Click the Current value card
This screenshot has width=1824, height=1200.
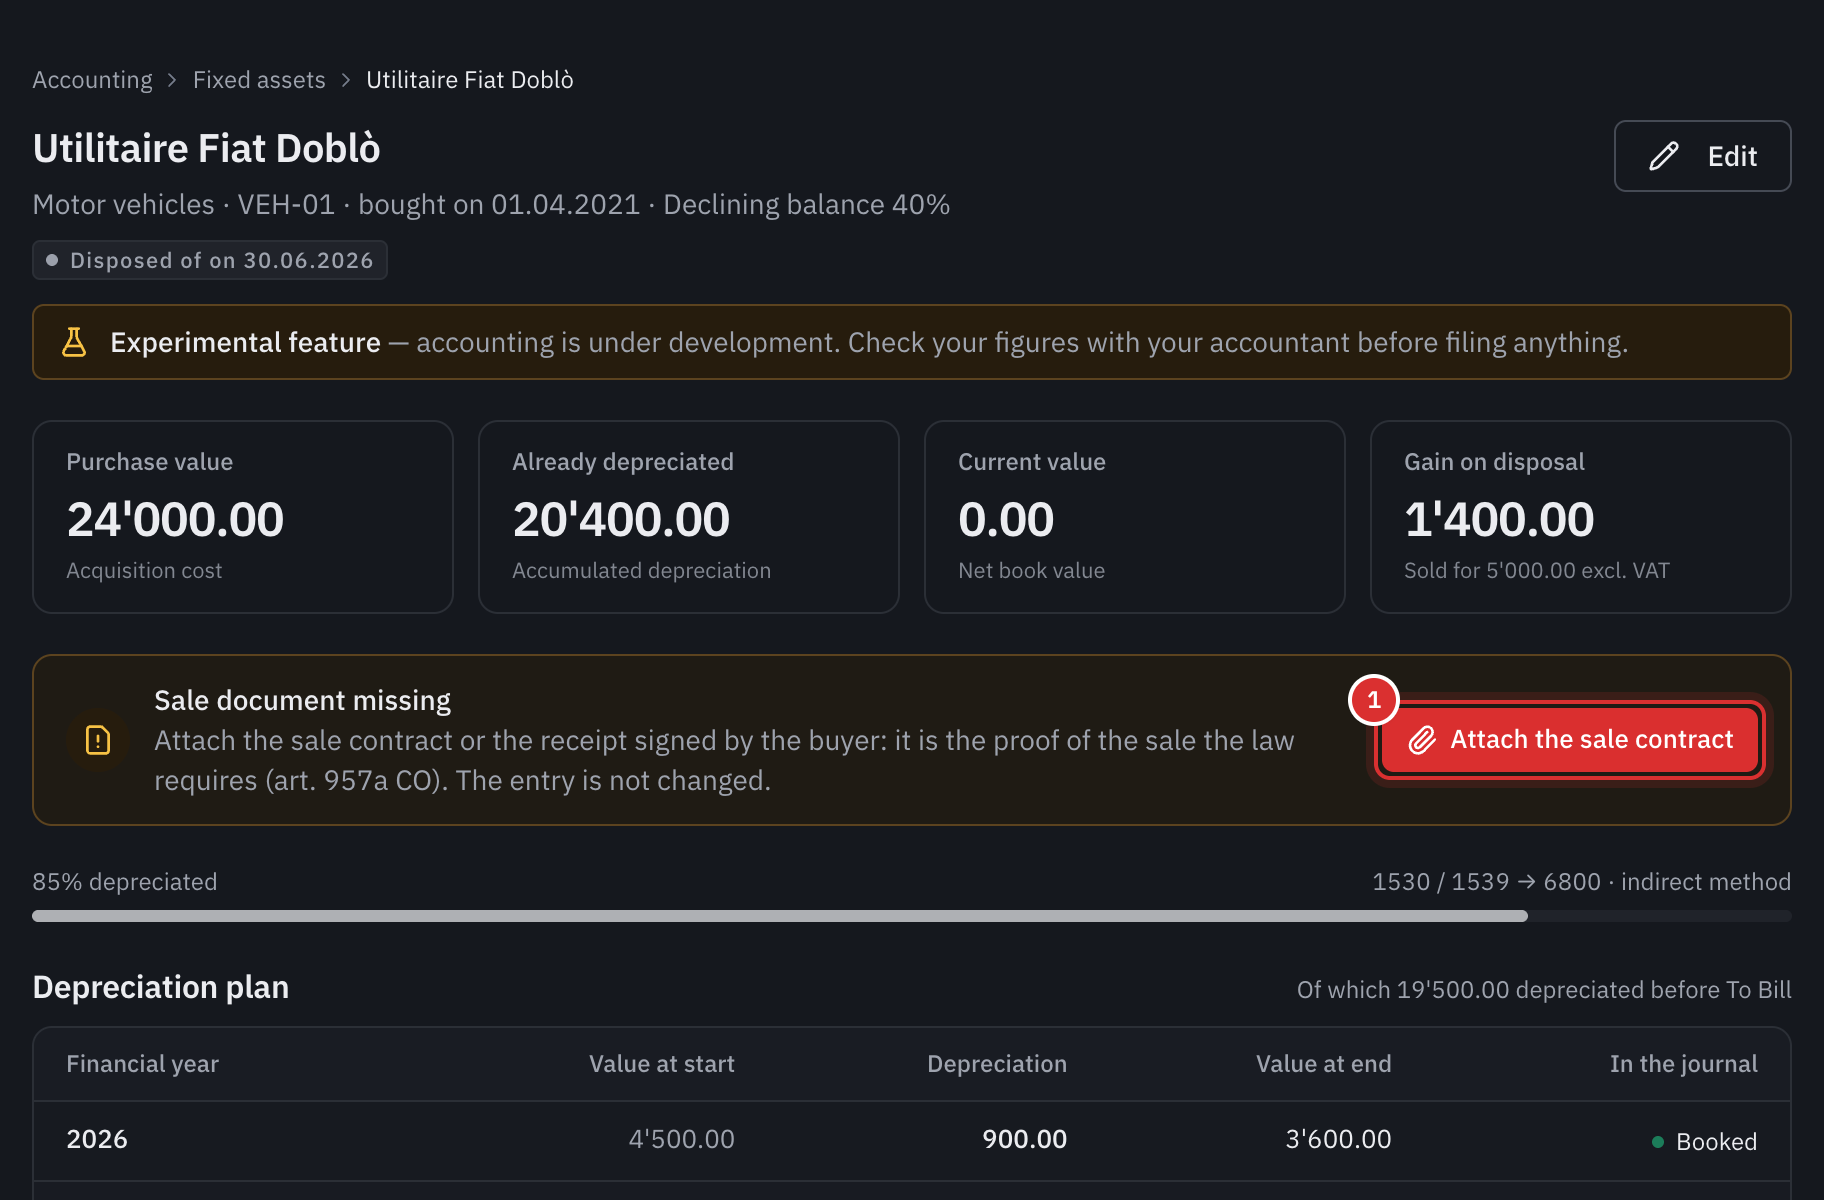click(1135, 517)
